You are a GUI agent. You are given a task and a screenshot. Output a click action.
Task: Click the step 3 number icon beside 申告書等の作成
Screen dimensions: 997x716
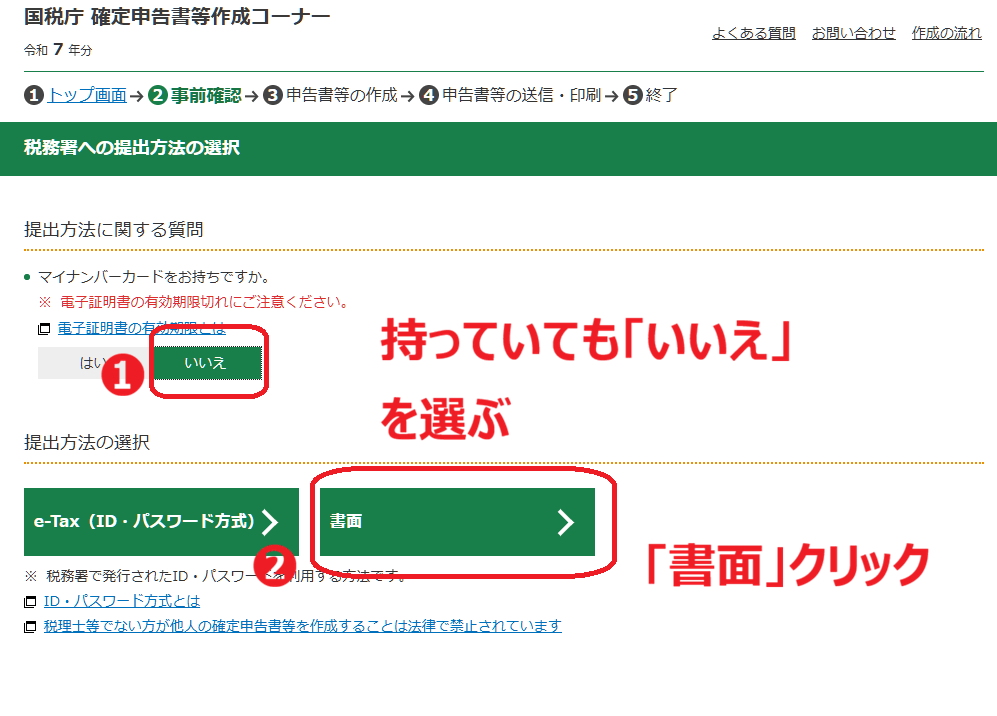(273, 96)
